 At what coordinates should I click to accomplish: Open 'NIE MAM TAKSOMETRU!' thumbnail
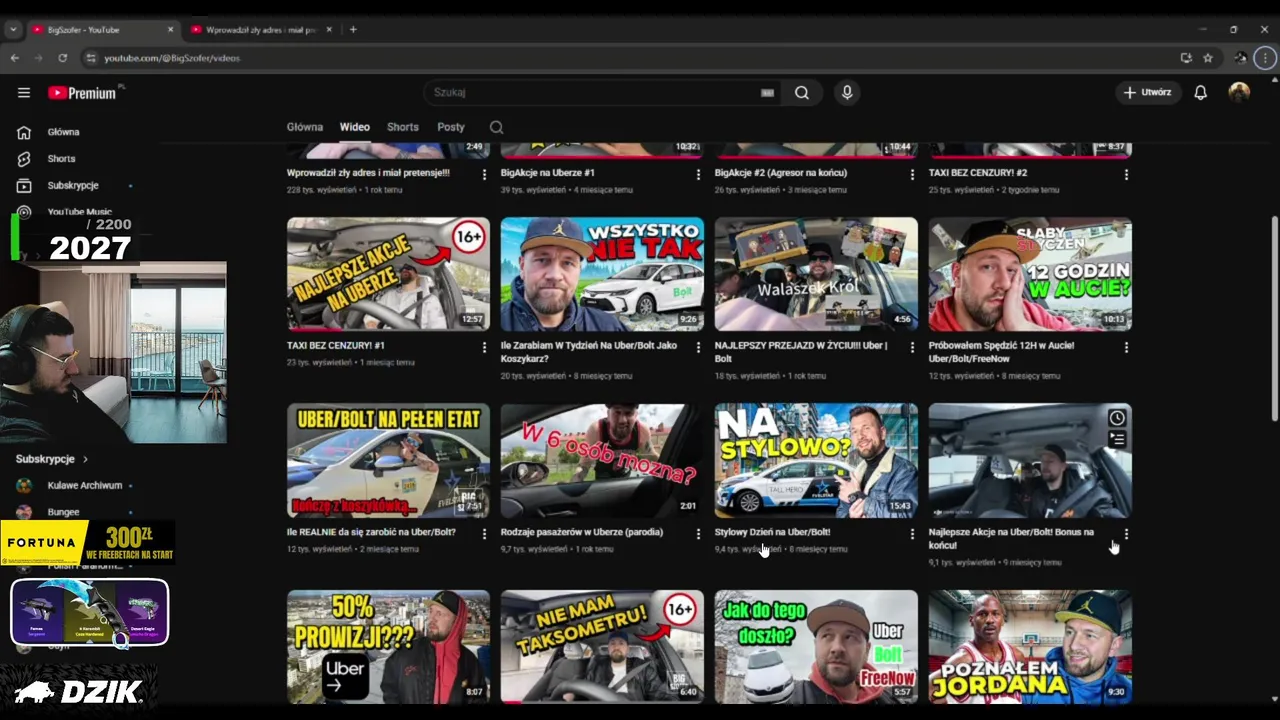(x=602, y=647)
